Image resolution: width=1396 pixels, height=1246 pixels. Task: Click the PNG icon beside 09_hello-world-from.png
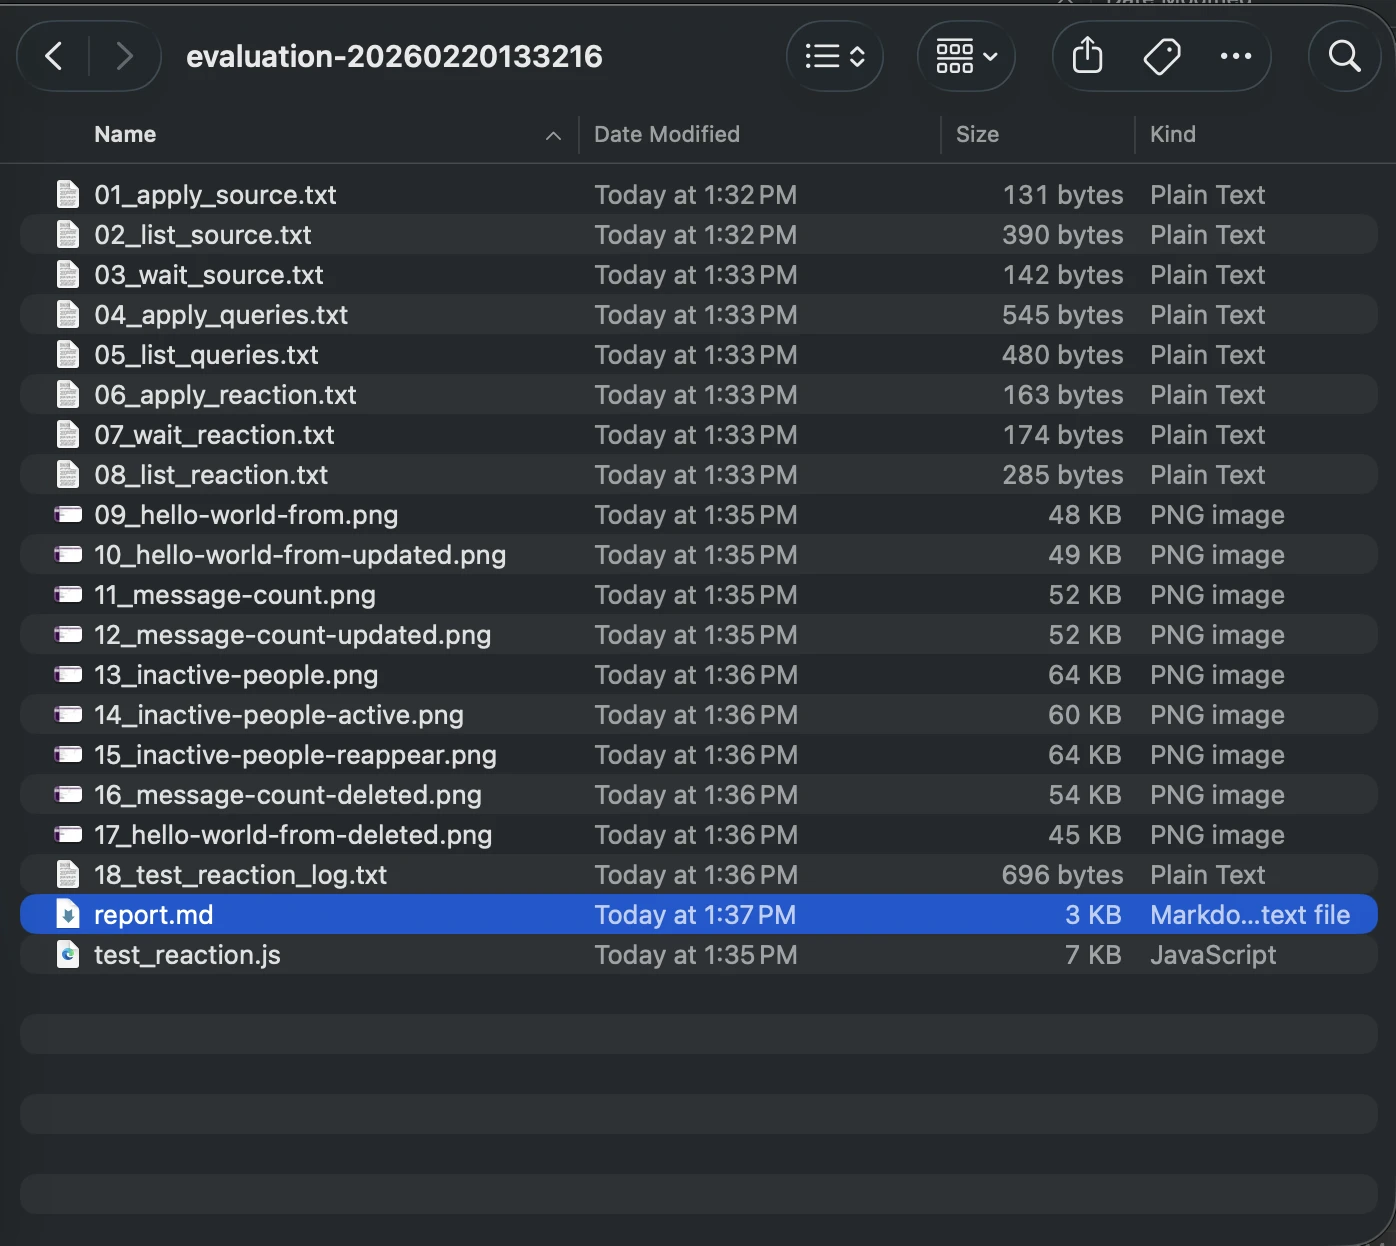pos(66,514)
